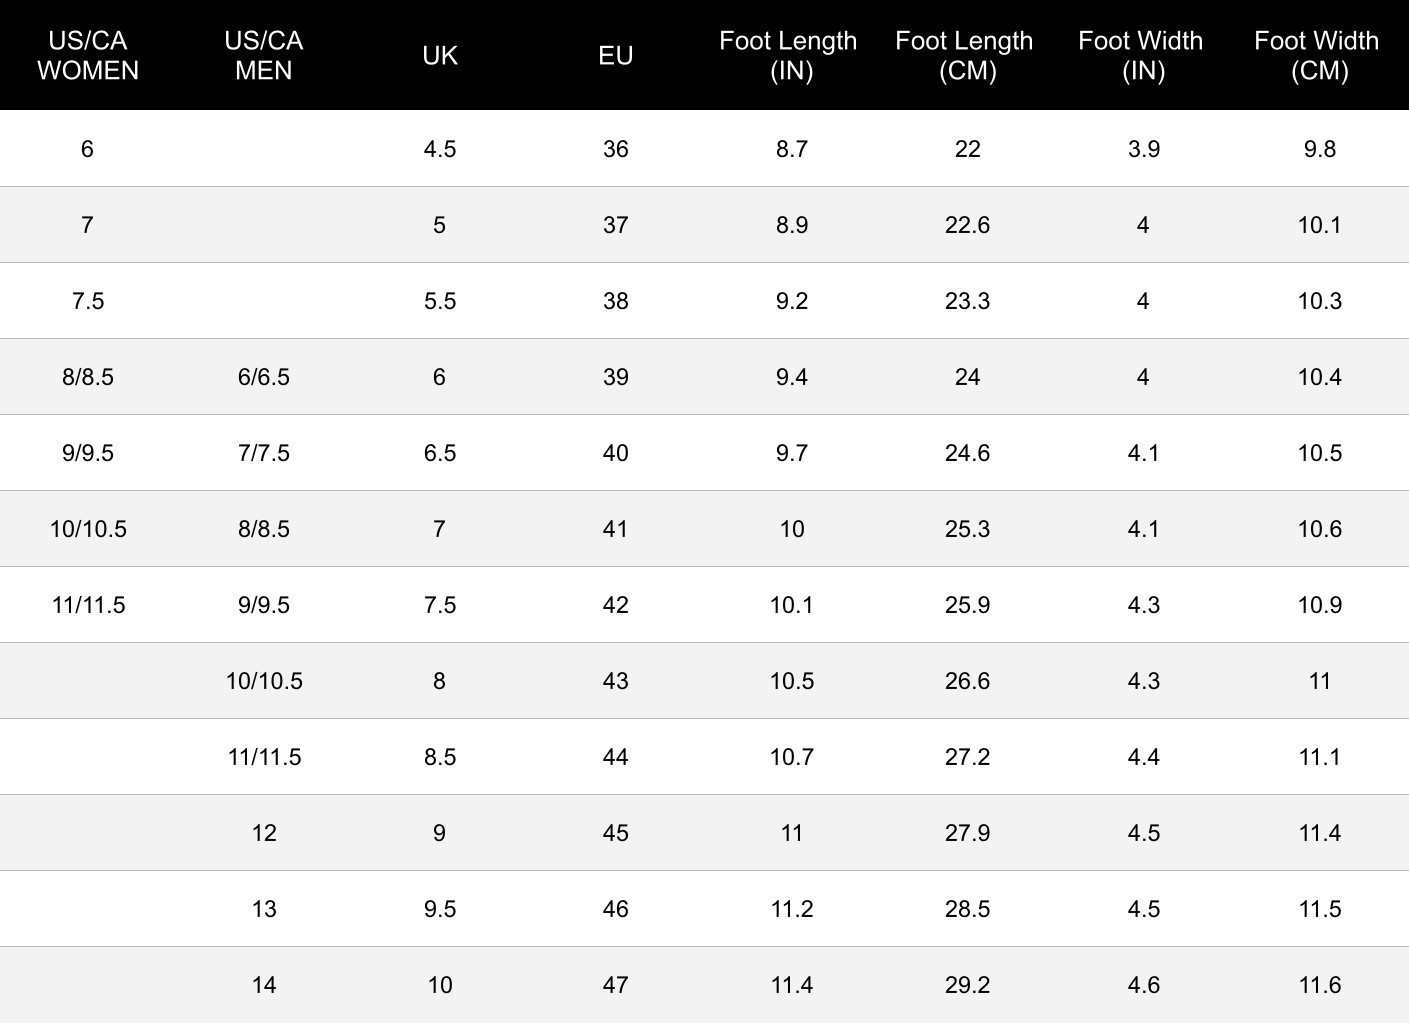Screen dimensions: 1409x1023
Task: Select the EU size 42 cell
Action: coord(616,605)
